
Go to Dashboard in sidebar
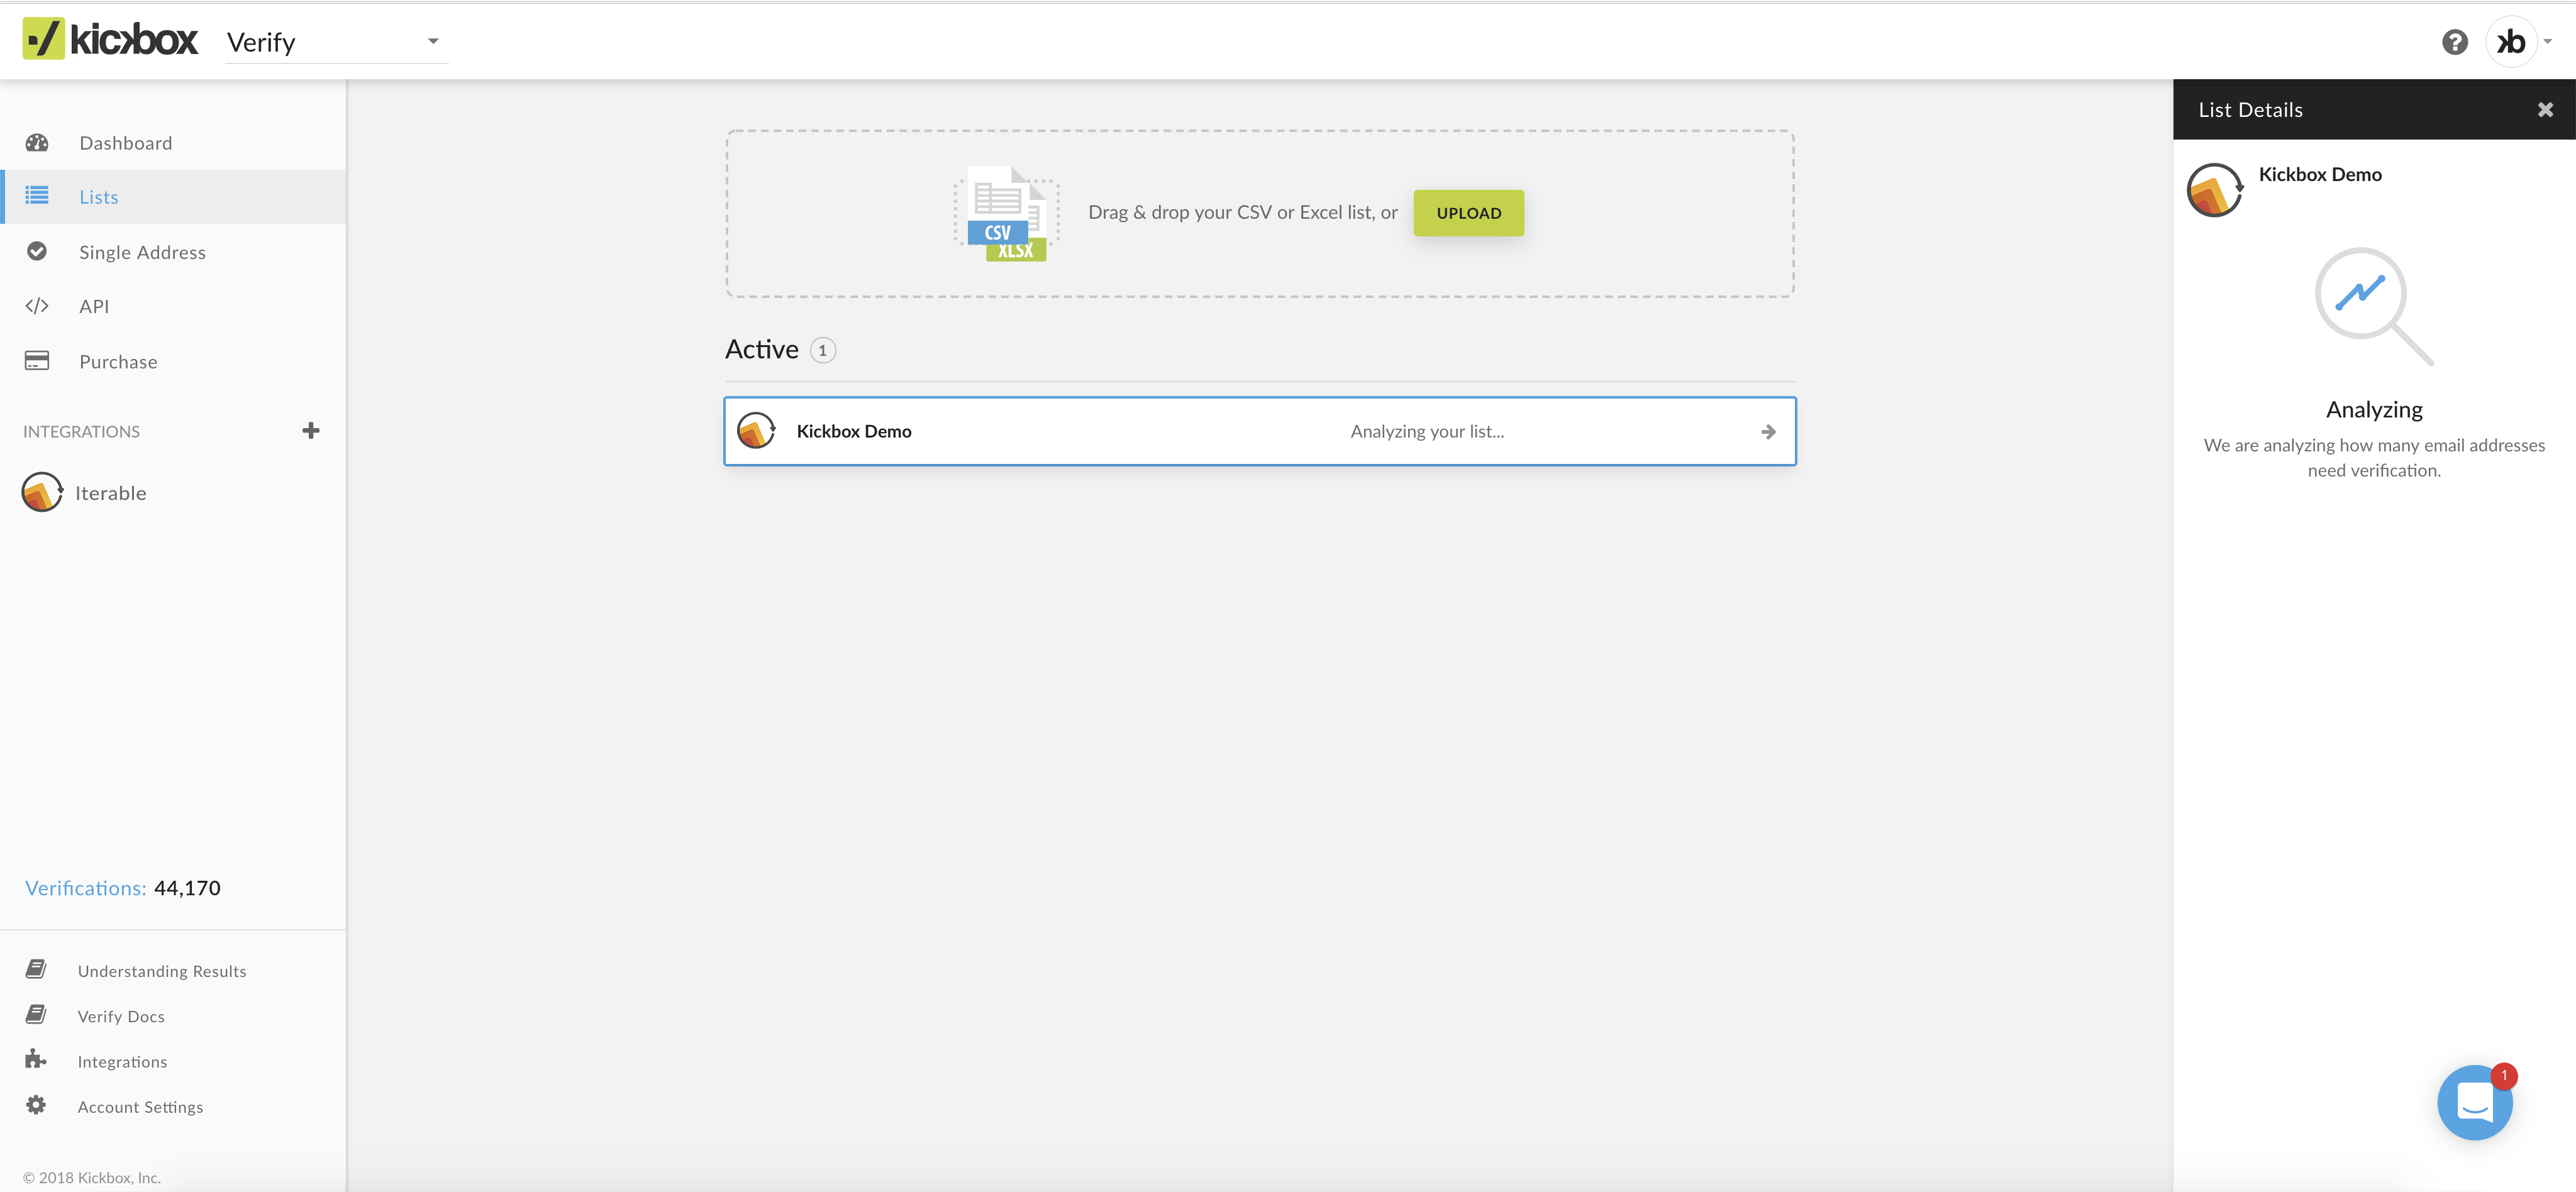[125, 143]
